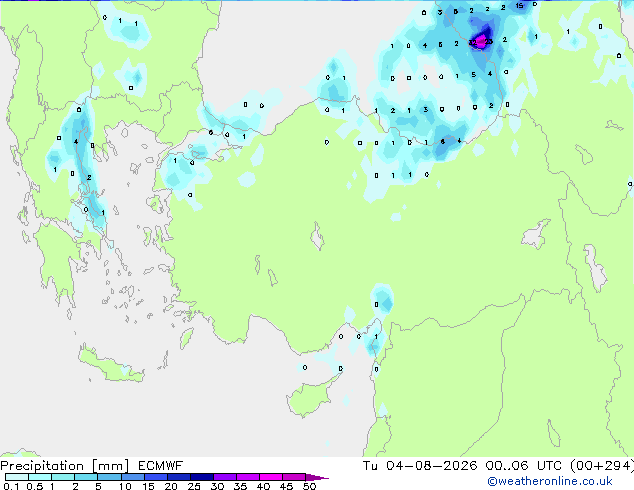634x490 pixels.
Task: Click the '23' value beside the magenta maximum
Action: click(x=488, y=42)
